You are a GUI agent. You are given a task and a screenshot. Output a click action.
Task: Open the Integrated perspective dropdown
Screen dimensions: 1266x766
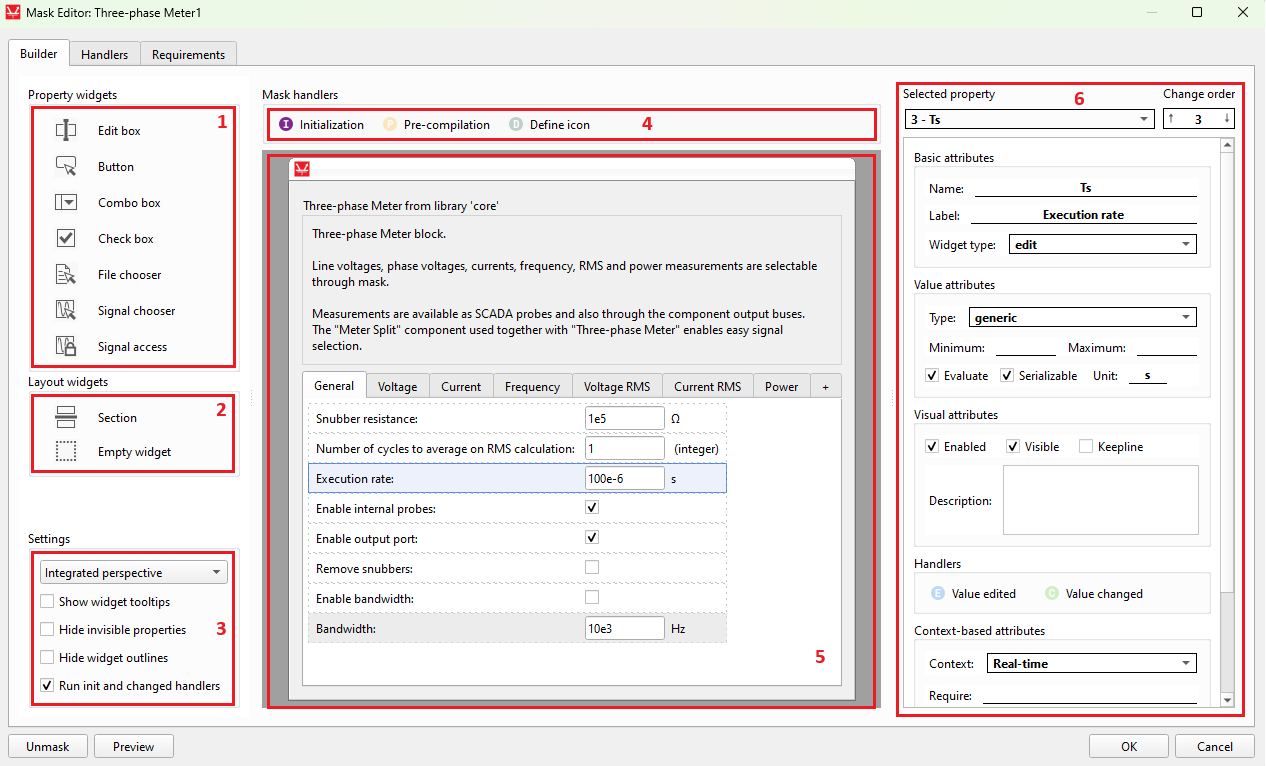click(x=134, y=573)
